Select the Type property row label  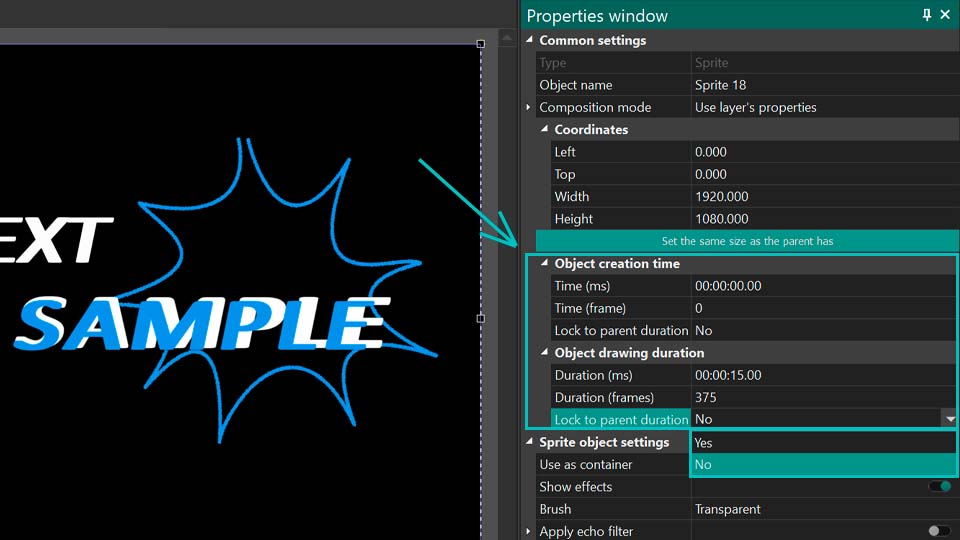[x=552, y=63]
